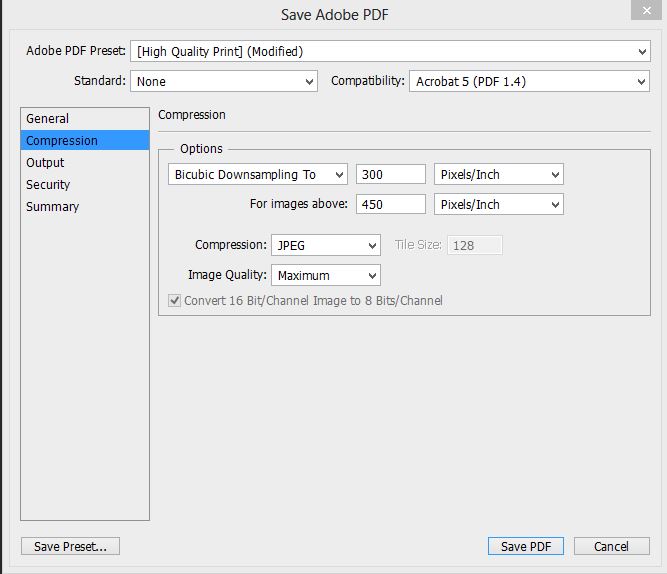The height and width of the screenshot is (574, 667).
Task: Click the Image Quality label
Action: pos(228,275)
